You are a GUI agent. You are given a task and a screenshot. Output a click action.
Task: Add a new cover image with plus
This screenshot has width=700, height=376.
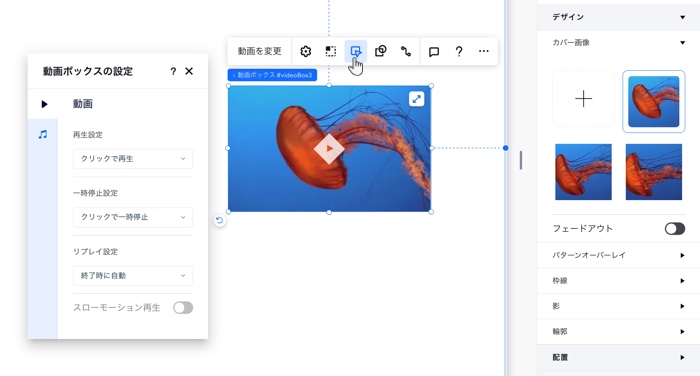(583, 99)
